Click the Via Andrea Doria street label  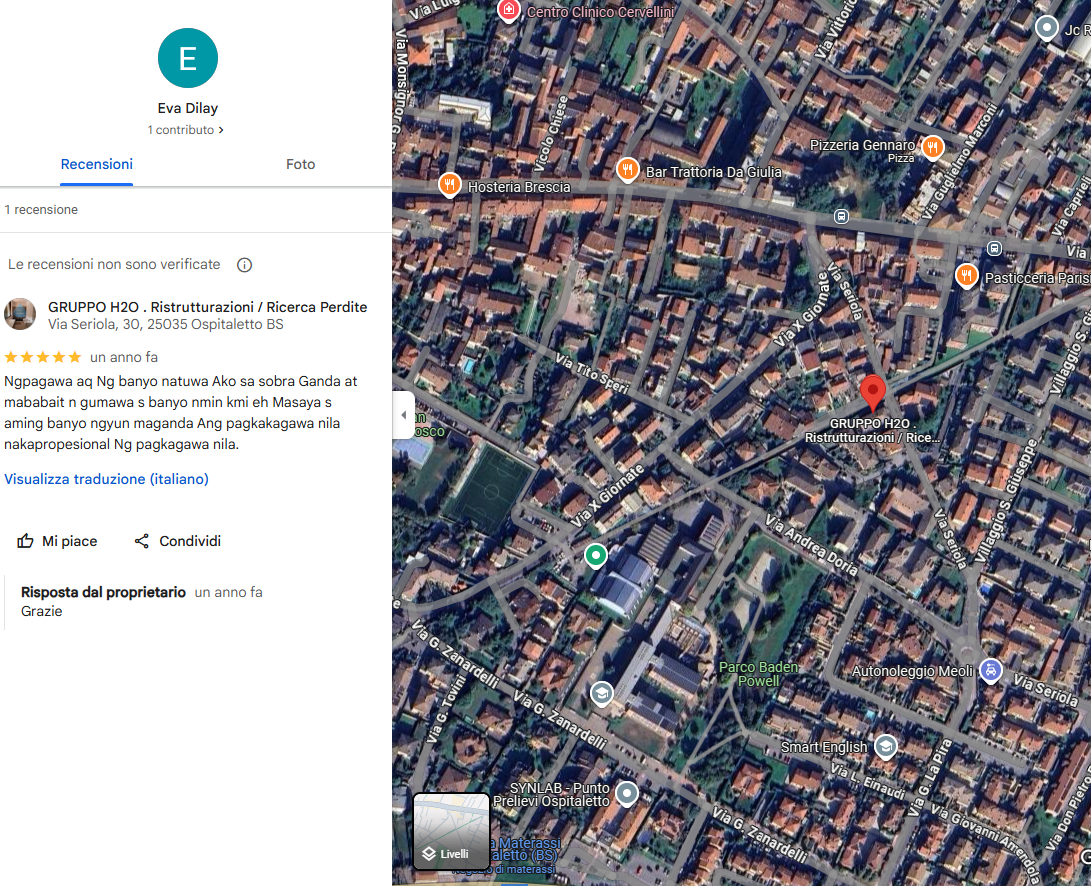coord(811,544)
